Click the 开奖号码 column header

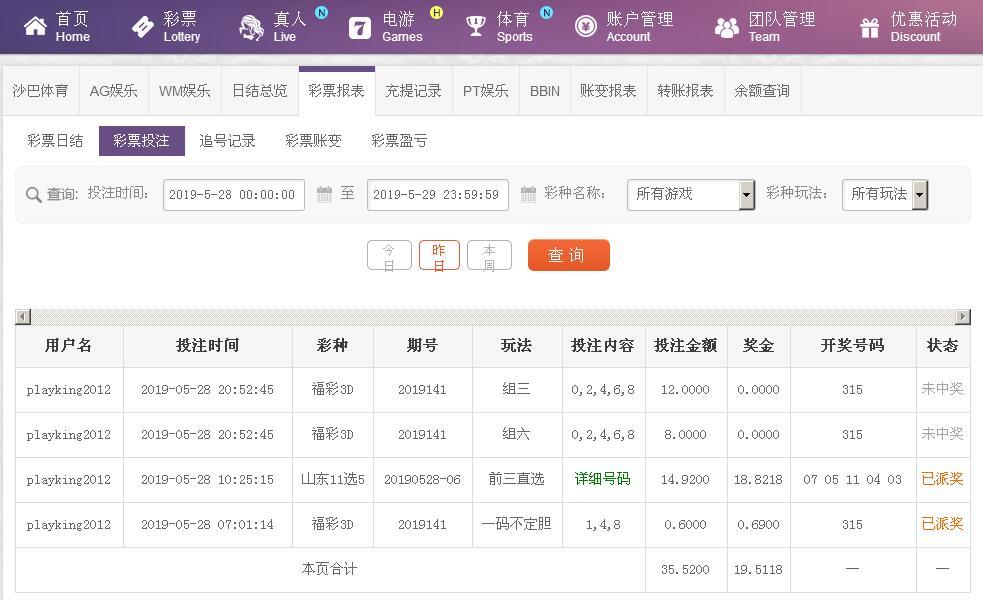pyautogui.click(x=853, y=345)
